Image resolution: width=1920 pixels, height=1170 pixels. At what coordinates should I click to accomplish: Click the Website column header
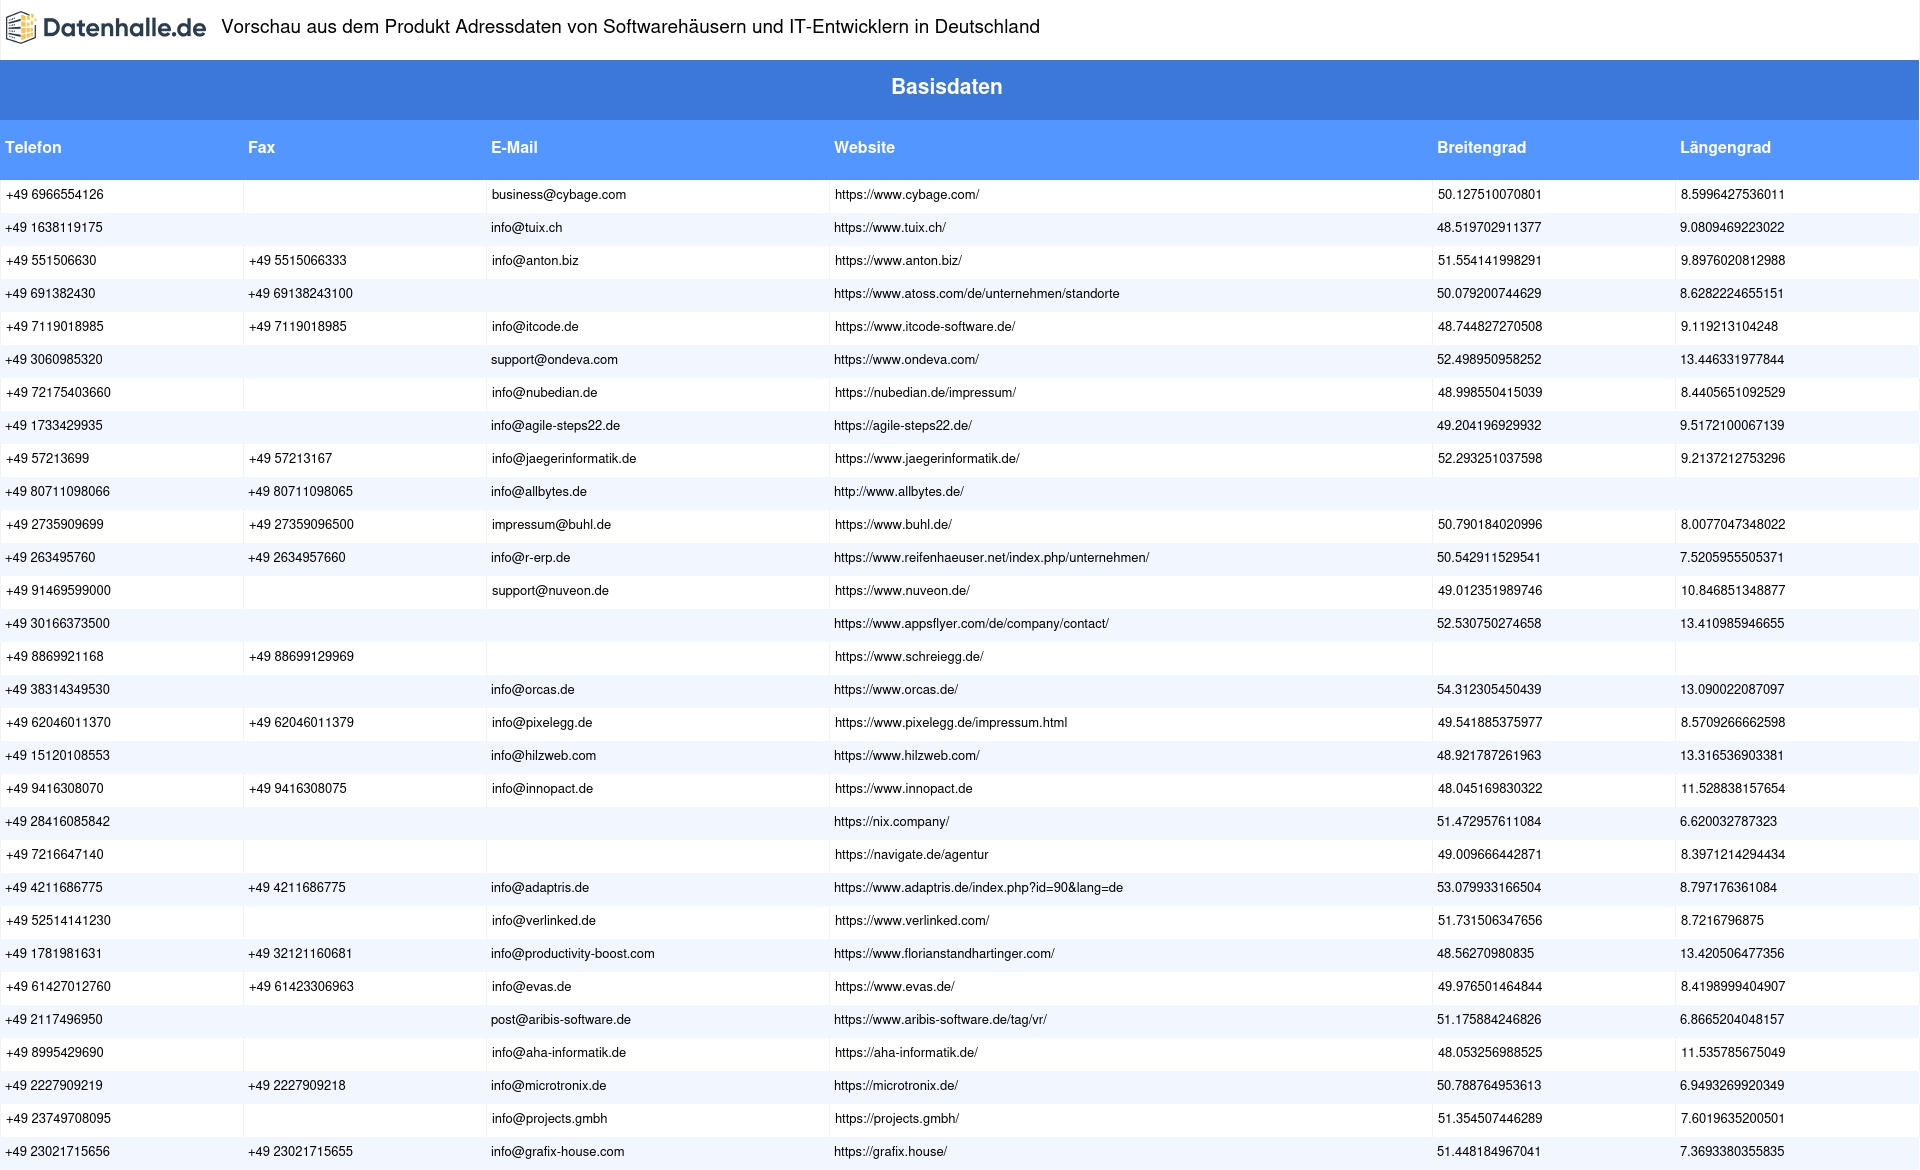pos(864,147)
